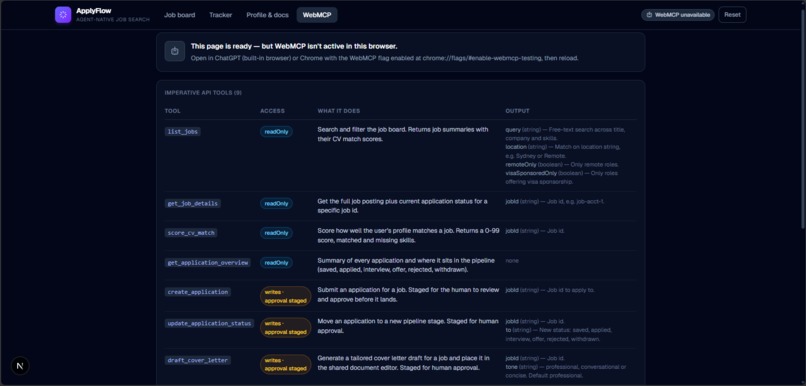Go to Profile & docs tab
Viewport: 806px width, 386px height.
(x=267, y=15)
